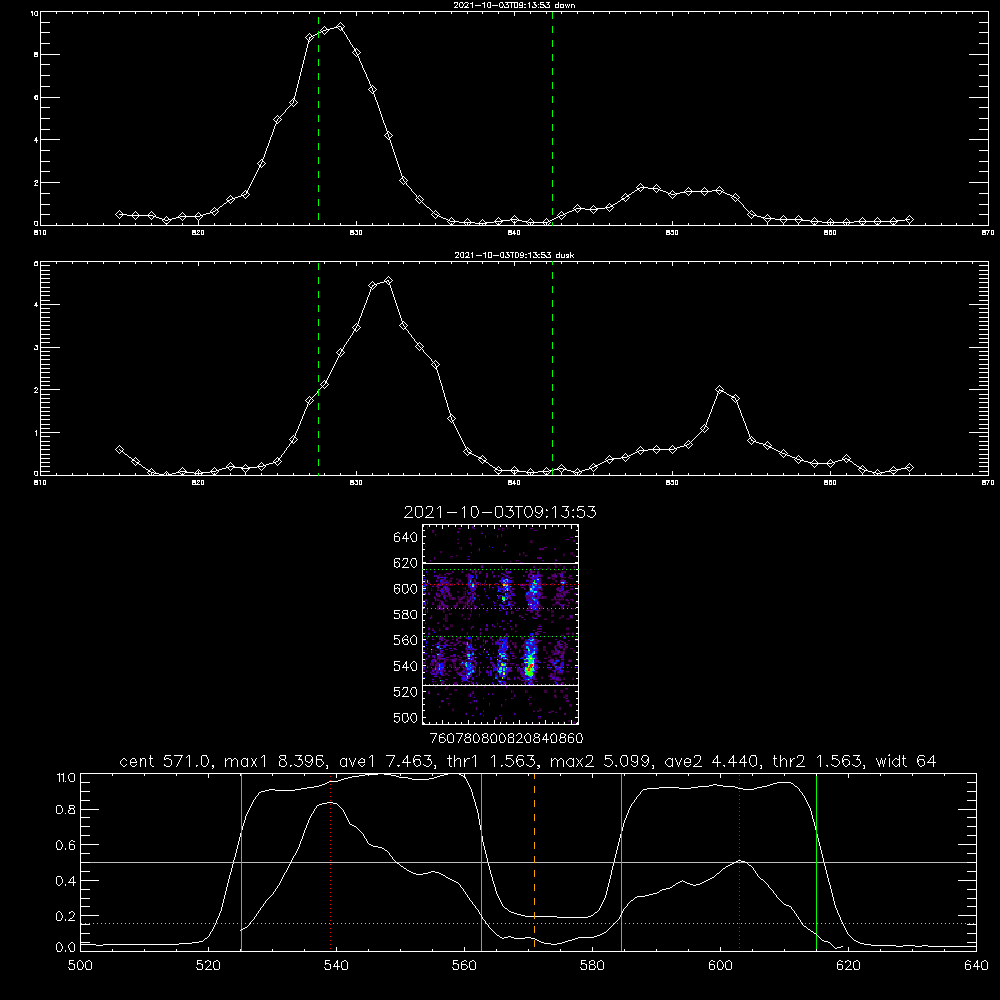Click y-axis label 520 beside the spectral image

pos(406,692)
